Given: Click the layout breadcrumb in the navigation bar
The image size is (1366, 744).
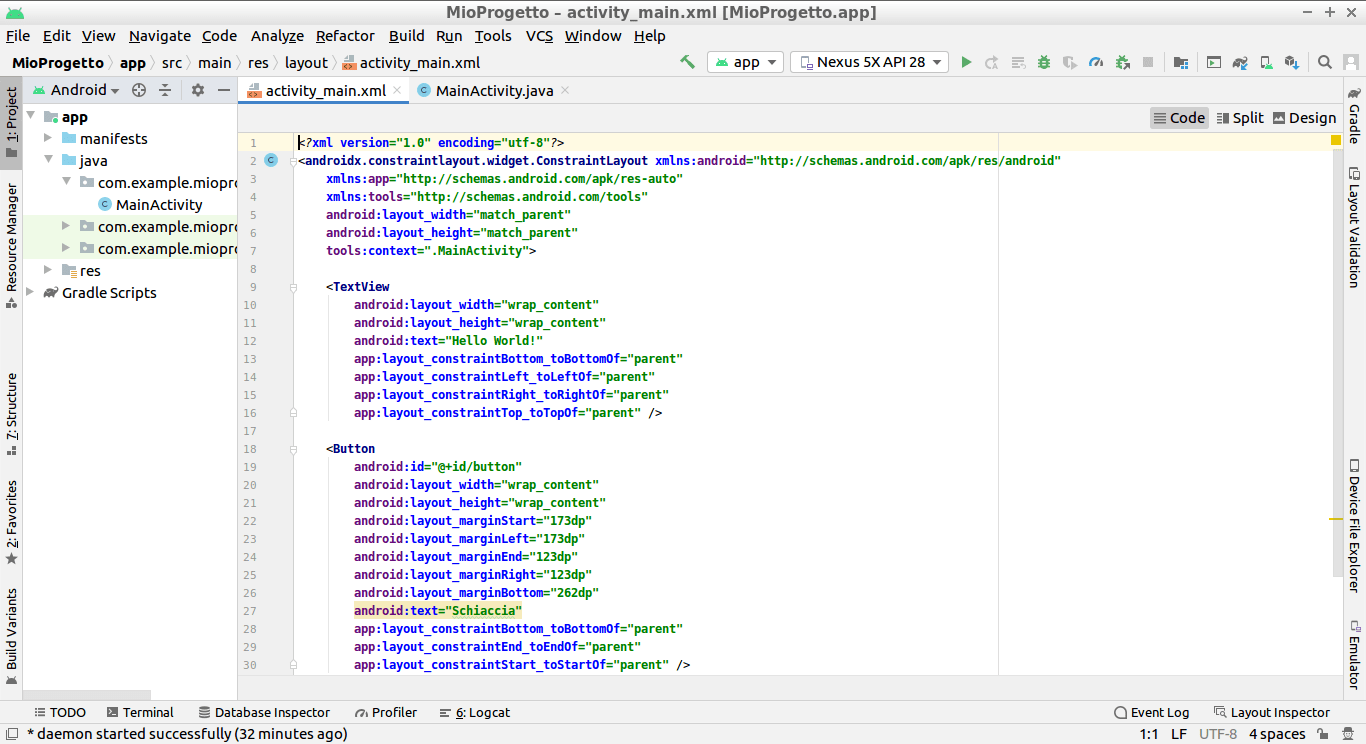Looking at the screenshot, I should pos(306,62).
